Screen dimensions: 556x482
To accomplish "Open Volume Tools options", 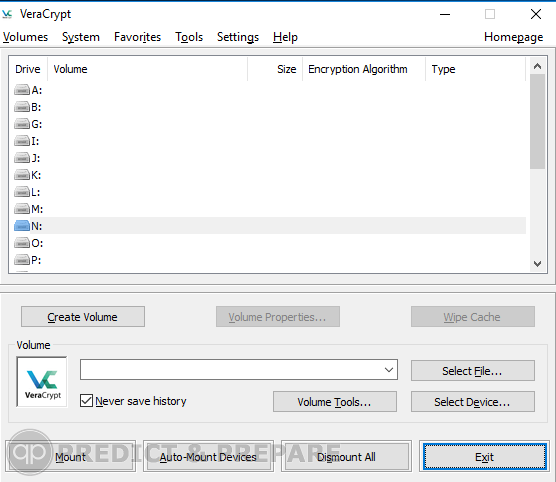I will [x=335, y=402].
